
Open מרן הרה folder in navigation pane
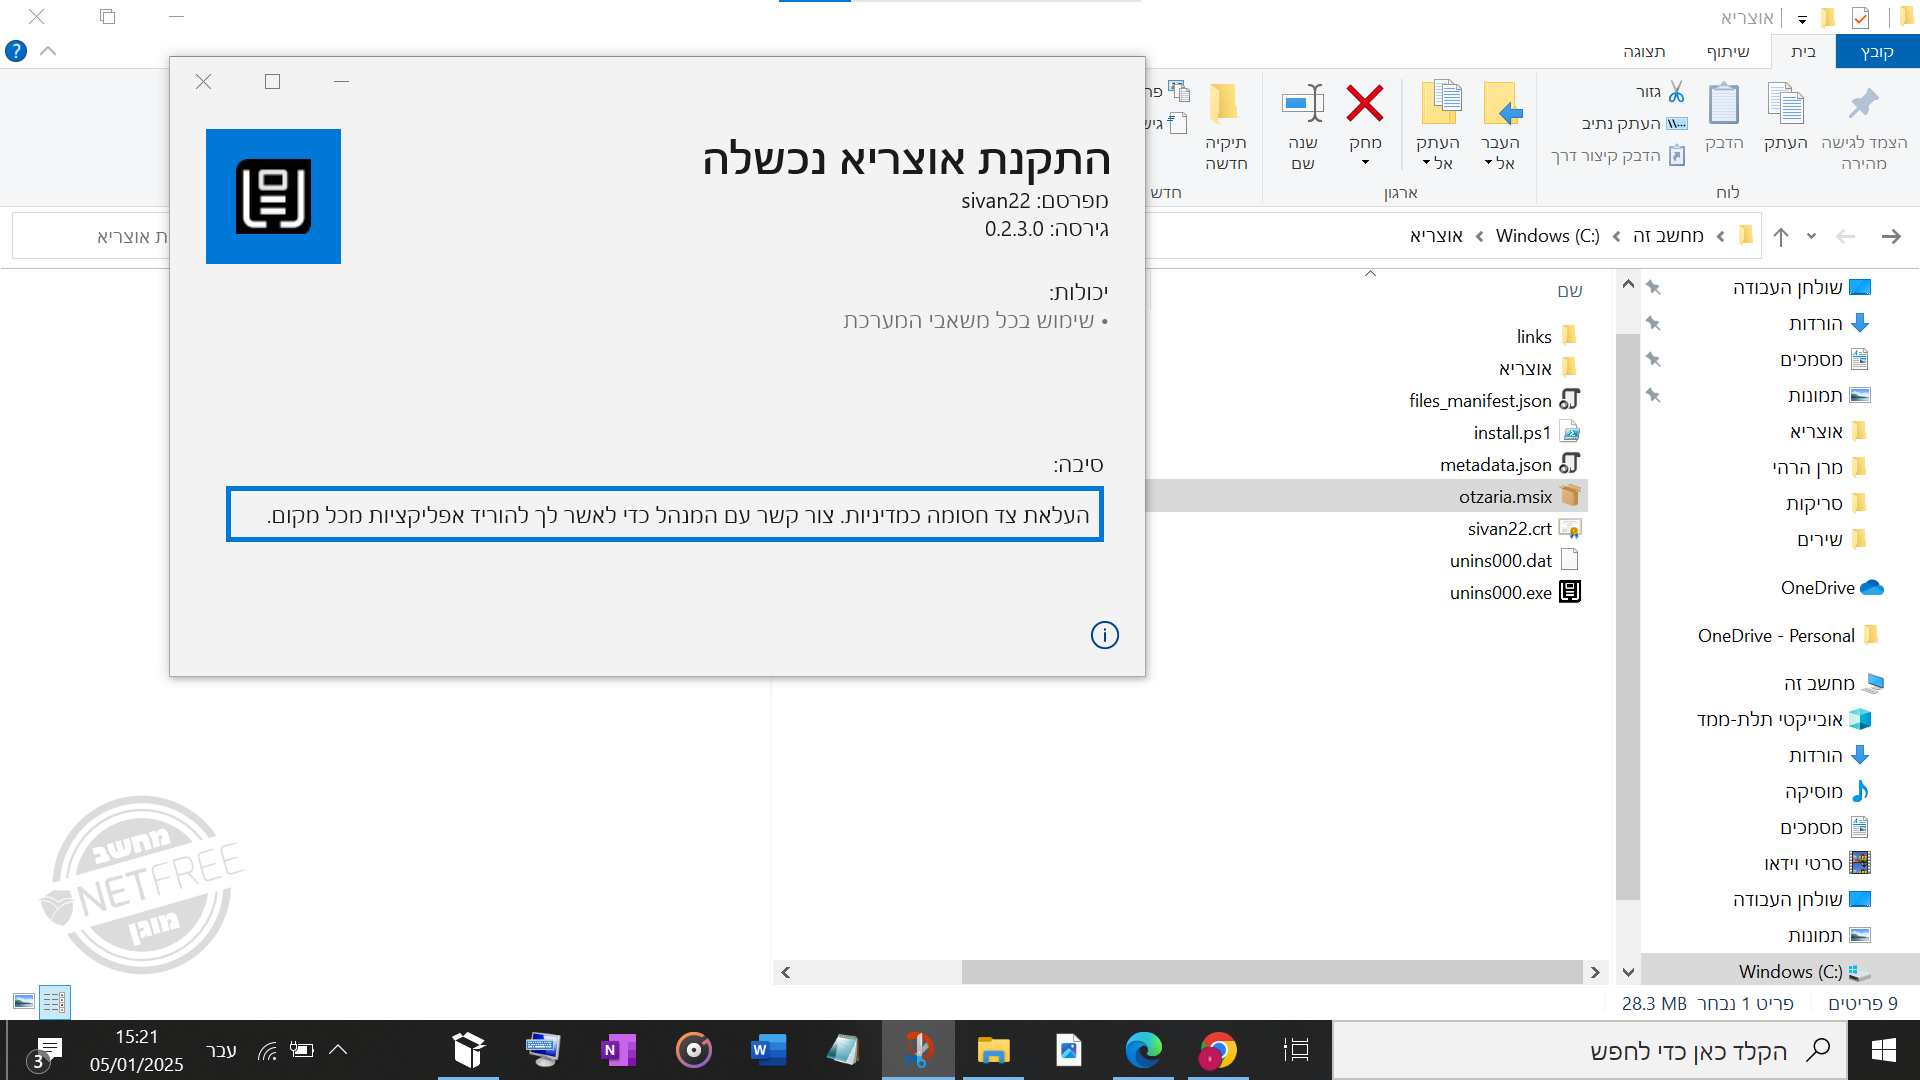coord(1819,467)
